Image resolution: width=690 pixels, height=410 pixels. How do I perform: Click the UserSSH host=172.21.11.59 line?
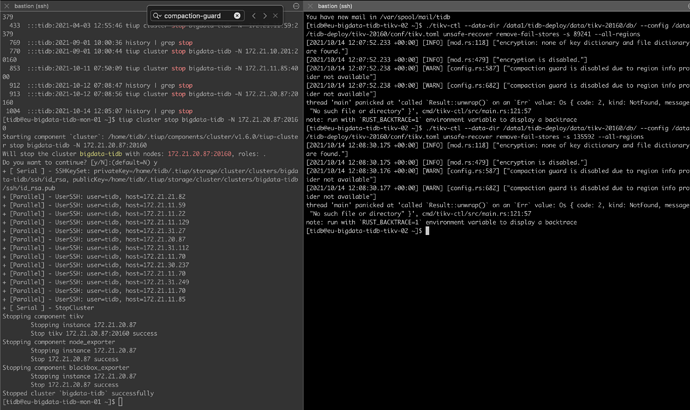(x=94, y=205)
